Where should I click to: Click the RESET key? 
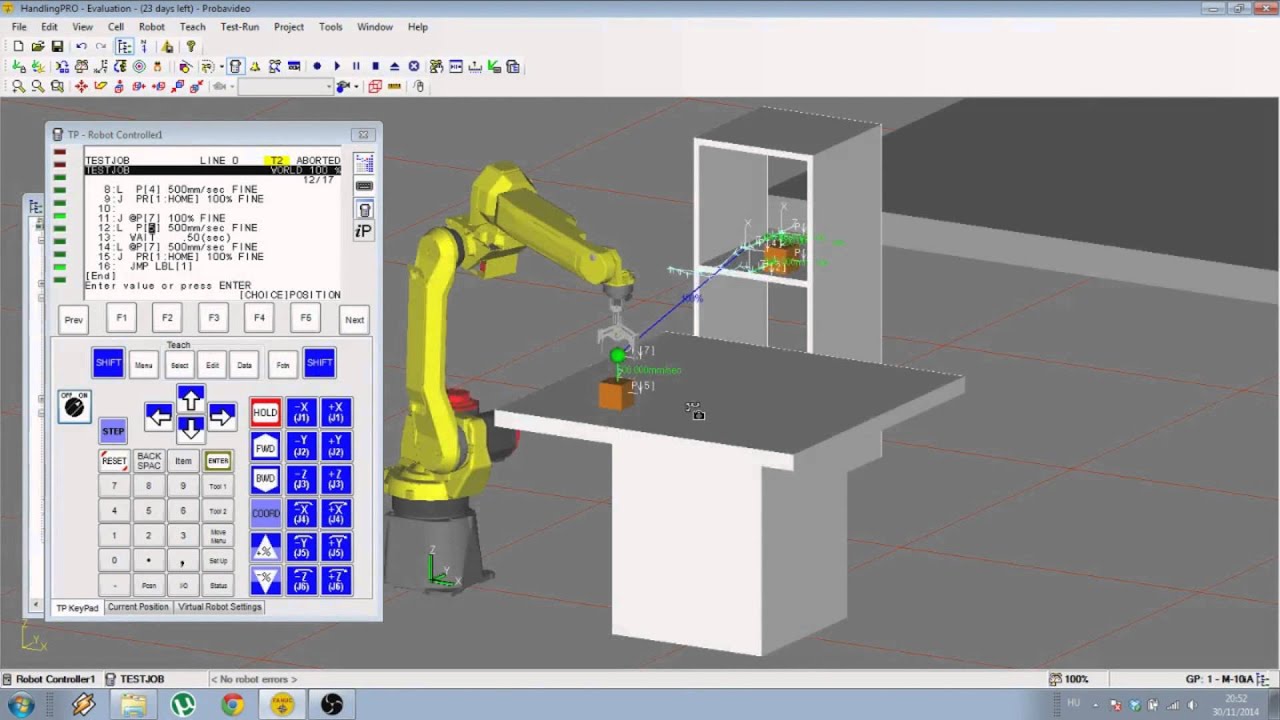pos(114,461)
